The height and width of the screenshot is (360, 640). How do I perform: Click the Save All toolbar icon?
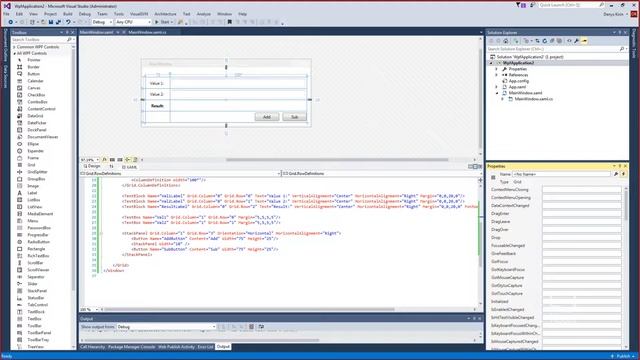(x=58, y=22)
